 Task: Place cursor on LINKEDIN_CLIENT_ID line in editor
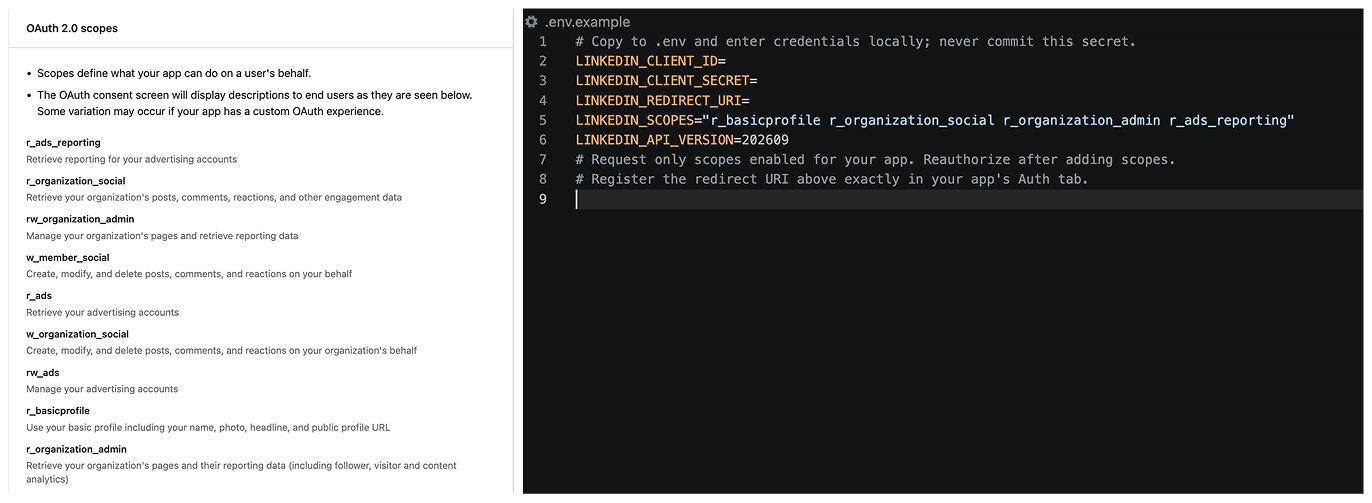(x=651, y=61)
